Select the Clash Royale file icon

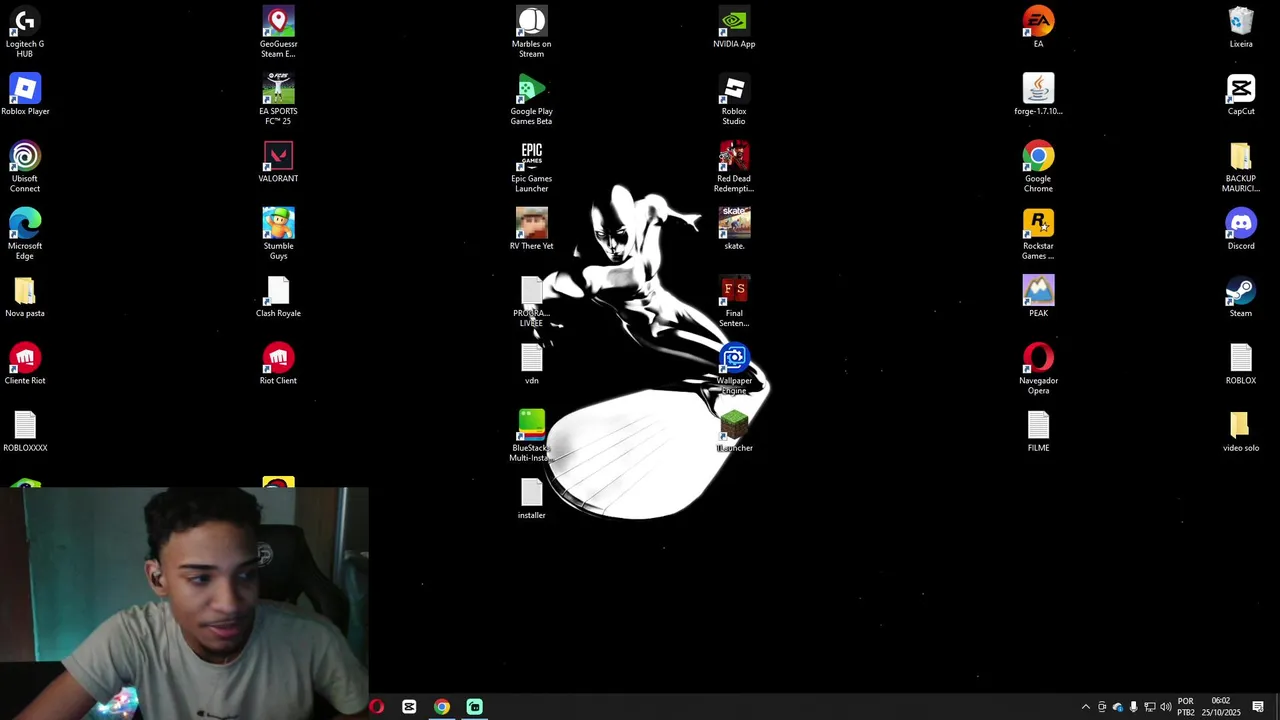[x=278, y=296]
